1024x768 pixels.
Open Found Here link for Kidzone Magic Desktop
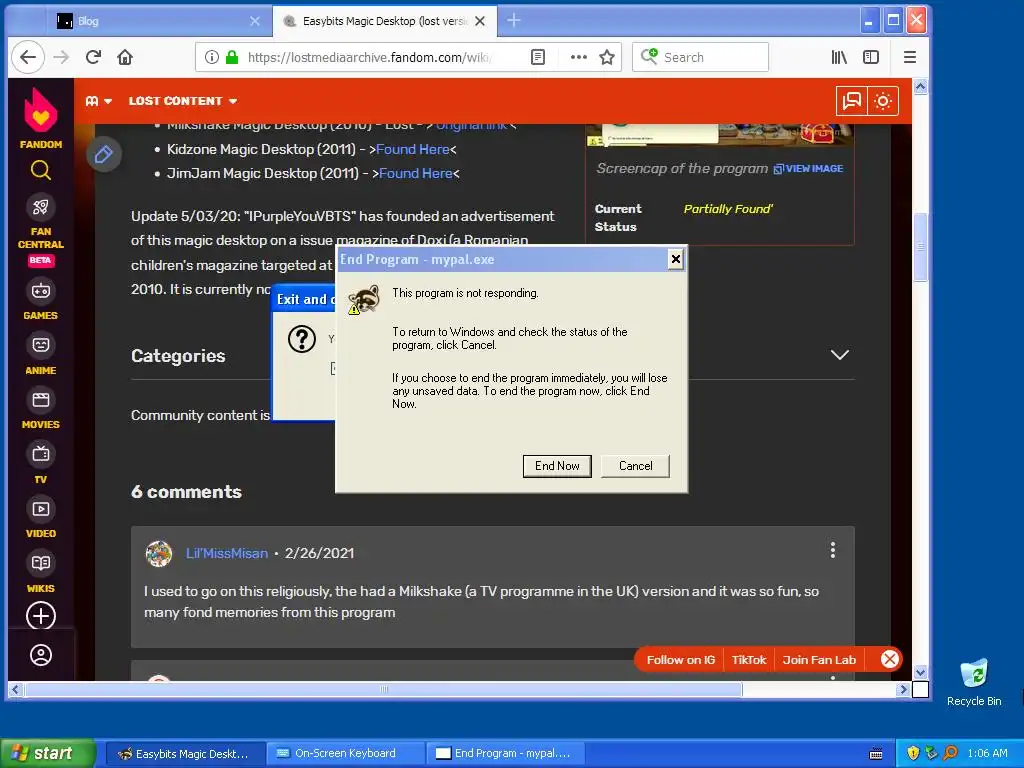[x=413, y=150]
